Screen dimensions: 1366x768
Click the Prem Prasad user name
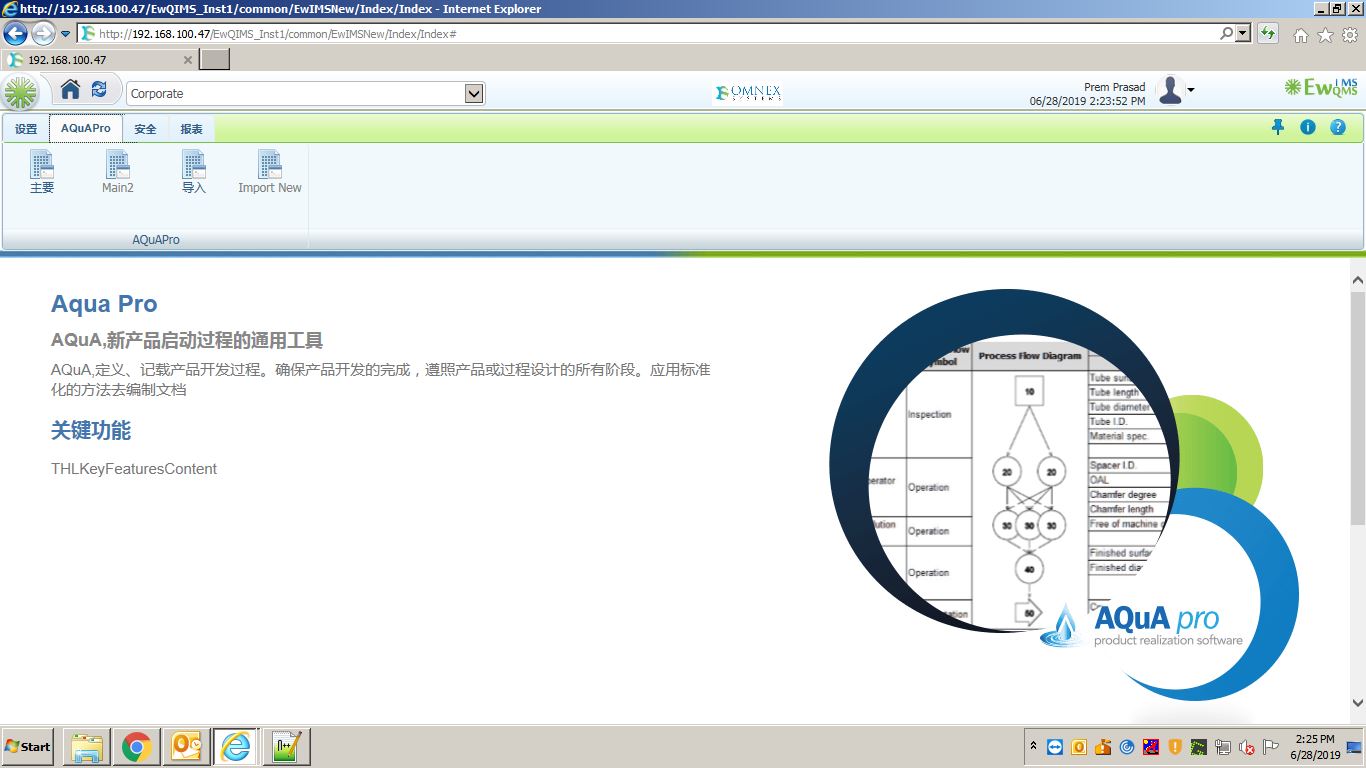[1114, 87]
